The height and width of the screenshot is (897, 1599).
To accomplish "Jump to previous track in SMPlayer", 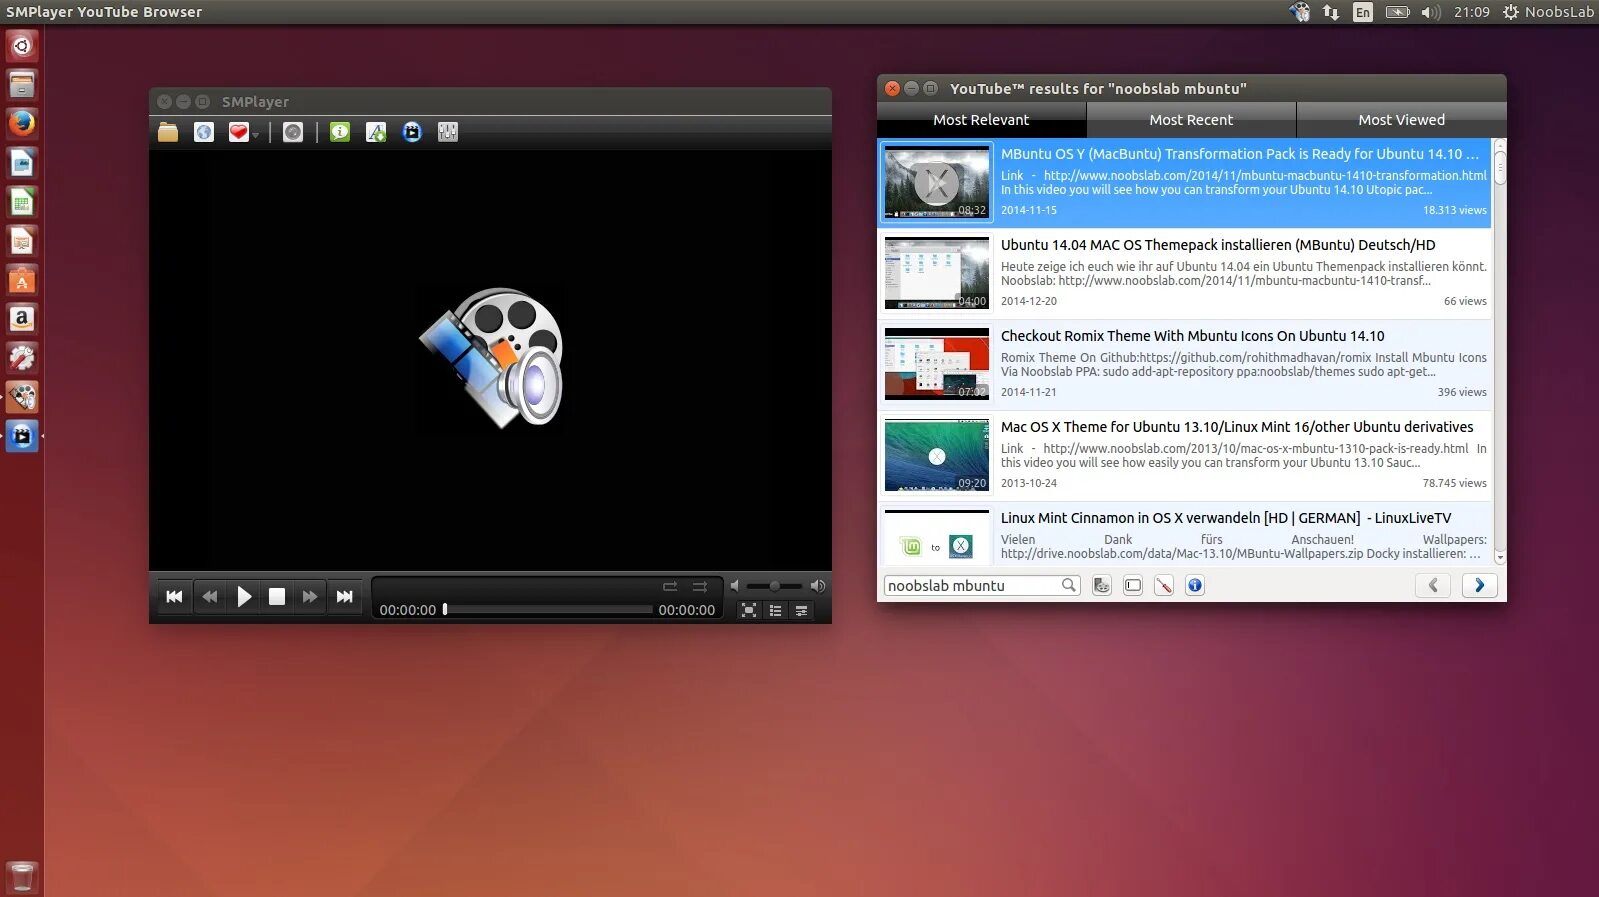I will 174,597.
